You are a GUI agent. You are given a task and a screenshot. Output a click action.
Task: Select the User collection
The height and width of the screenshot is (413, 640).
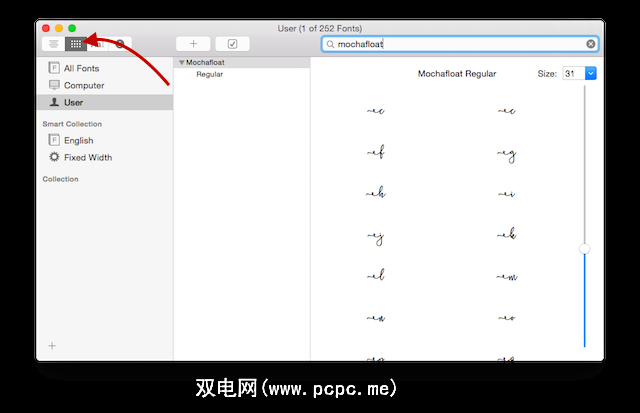coord(105,102)
